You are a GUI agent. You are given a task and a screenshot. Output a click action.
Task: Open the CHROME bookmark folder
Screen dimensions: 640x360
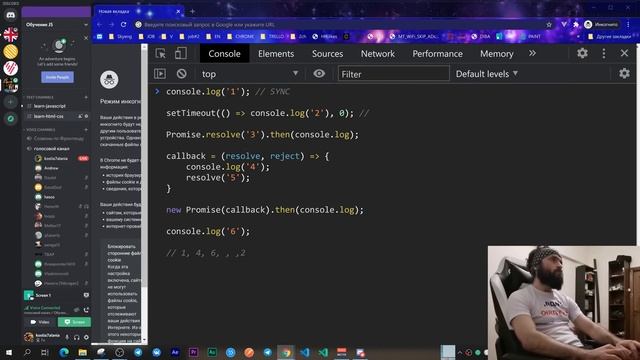240,36
